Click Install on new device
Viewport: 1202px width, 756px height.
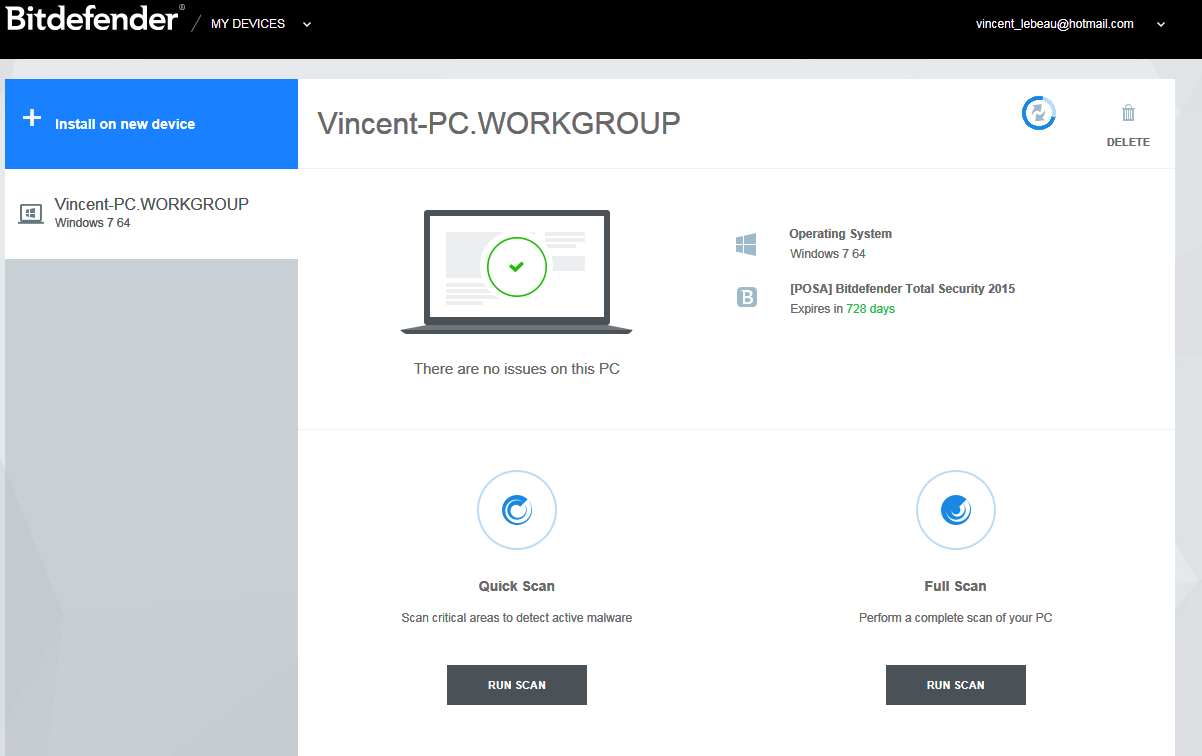coord(151,124)
